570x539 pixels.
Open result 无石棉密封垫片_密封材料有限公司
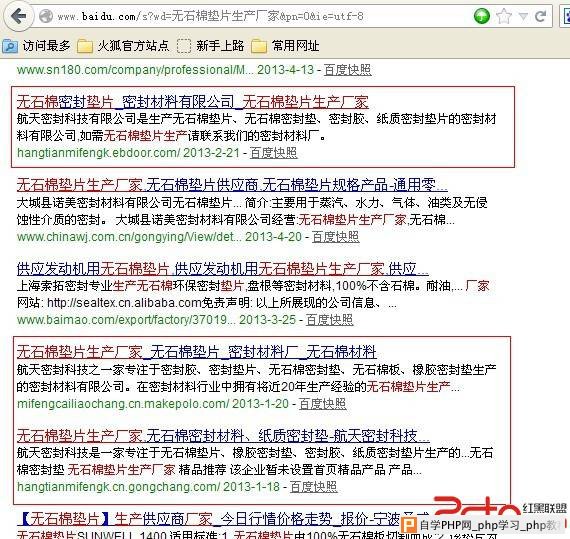point(193,102)
